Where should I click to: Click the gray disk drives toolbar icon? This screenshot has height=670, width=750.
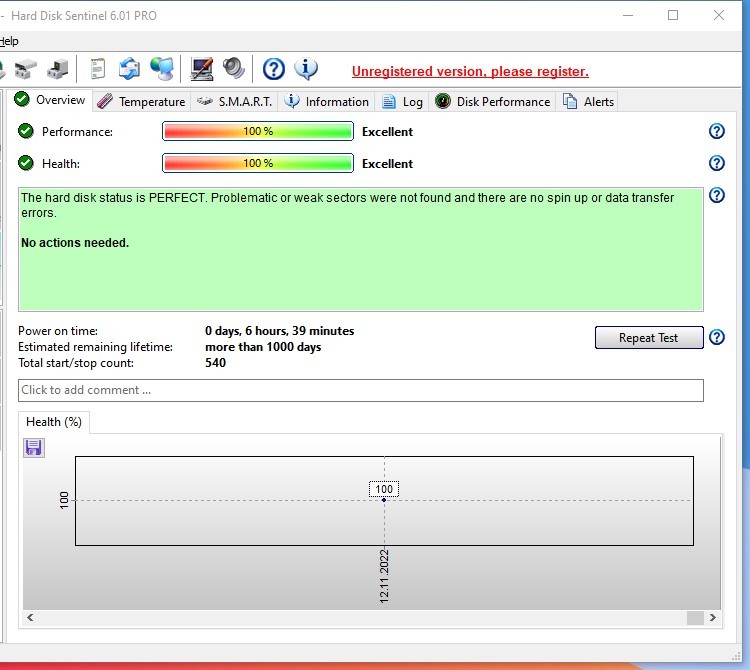pos(26,69)
